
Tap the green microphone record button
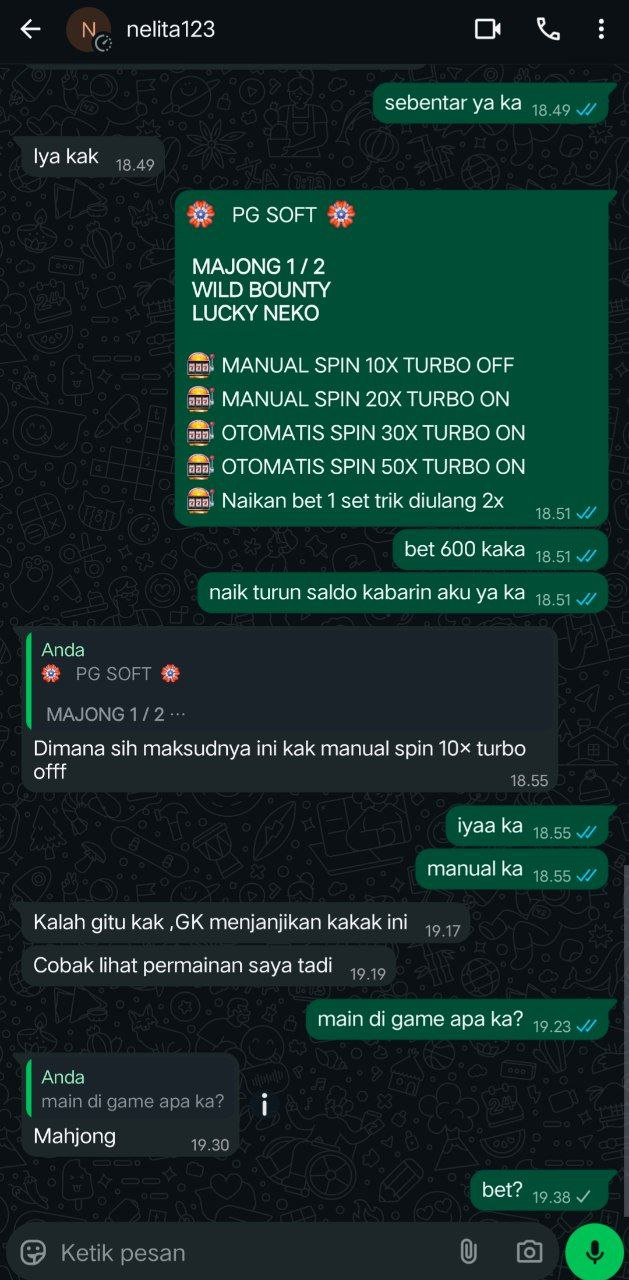pos(594,1251)
